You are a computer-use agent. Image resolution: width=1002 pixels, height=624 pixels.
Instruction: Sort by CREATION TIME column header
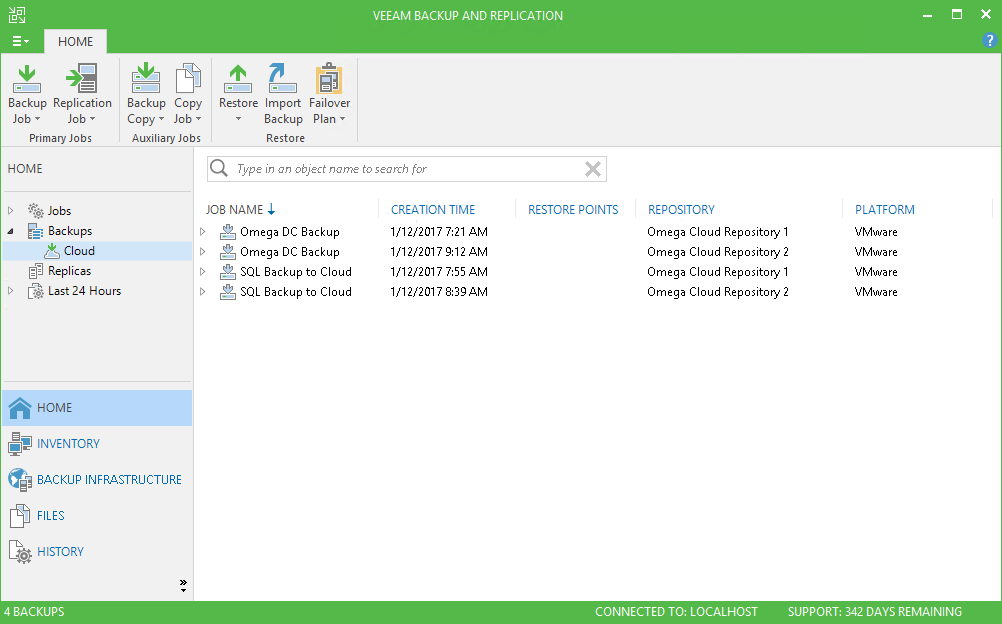(x=433, y=210)
